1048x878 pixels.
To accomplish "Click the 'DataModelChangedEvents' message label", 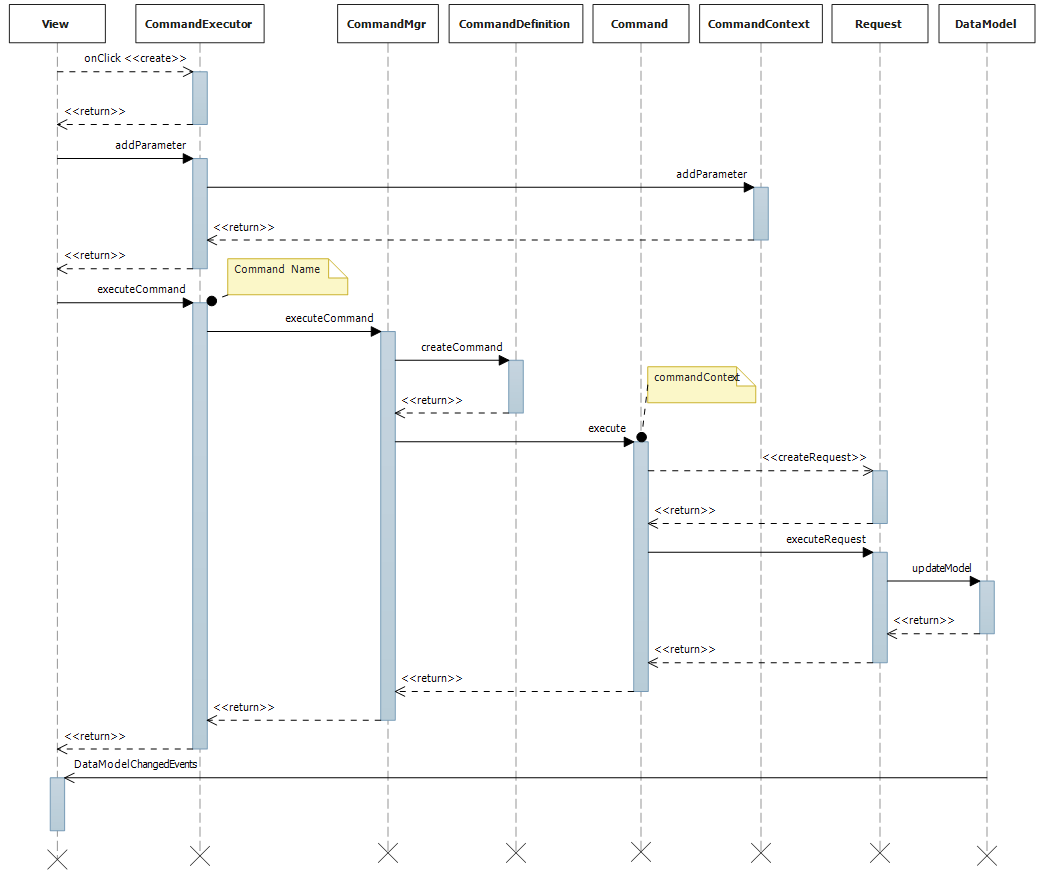I will (x=136, y=764).
